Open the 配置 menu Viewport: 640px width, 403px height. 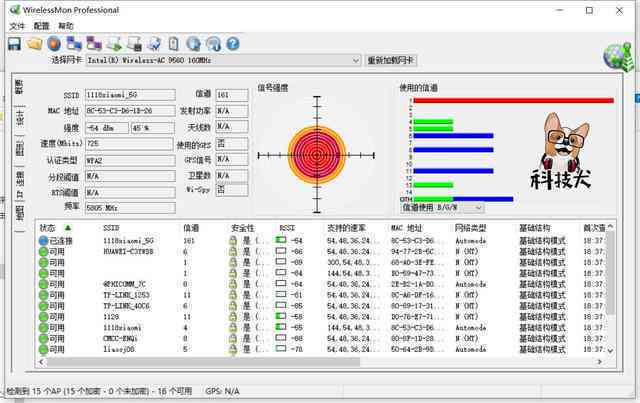(41, 26)
